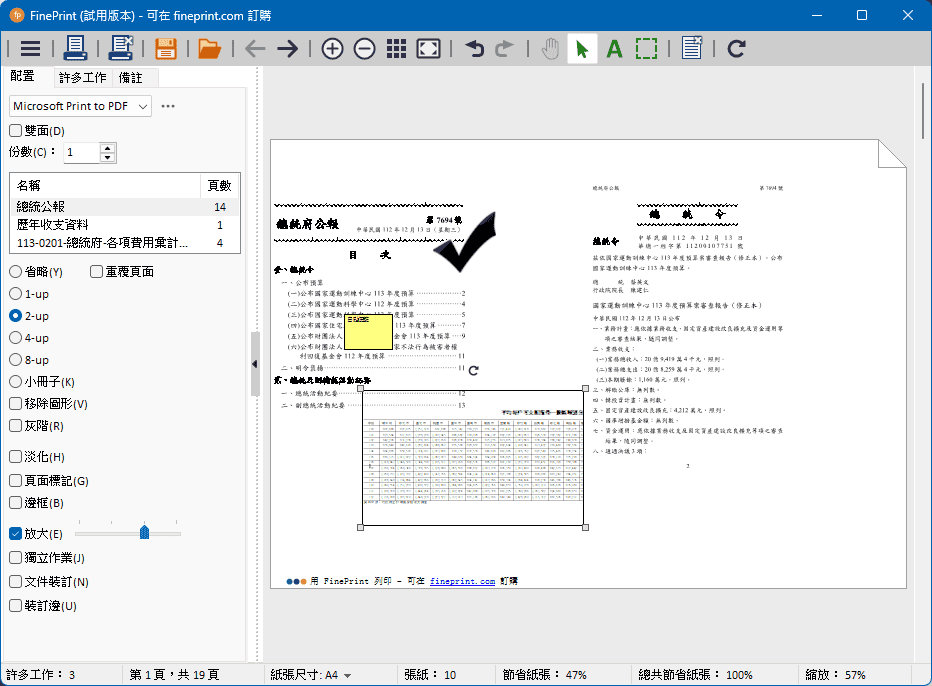Viewport: 932px width, 686px height.
Task: Switch to the 備註 tab
Action: coord(130,78)
